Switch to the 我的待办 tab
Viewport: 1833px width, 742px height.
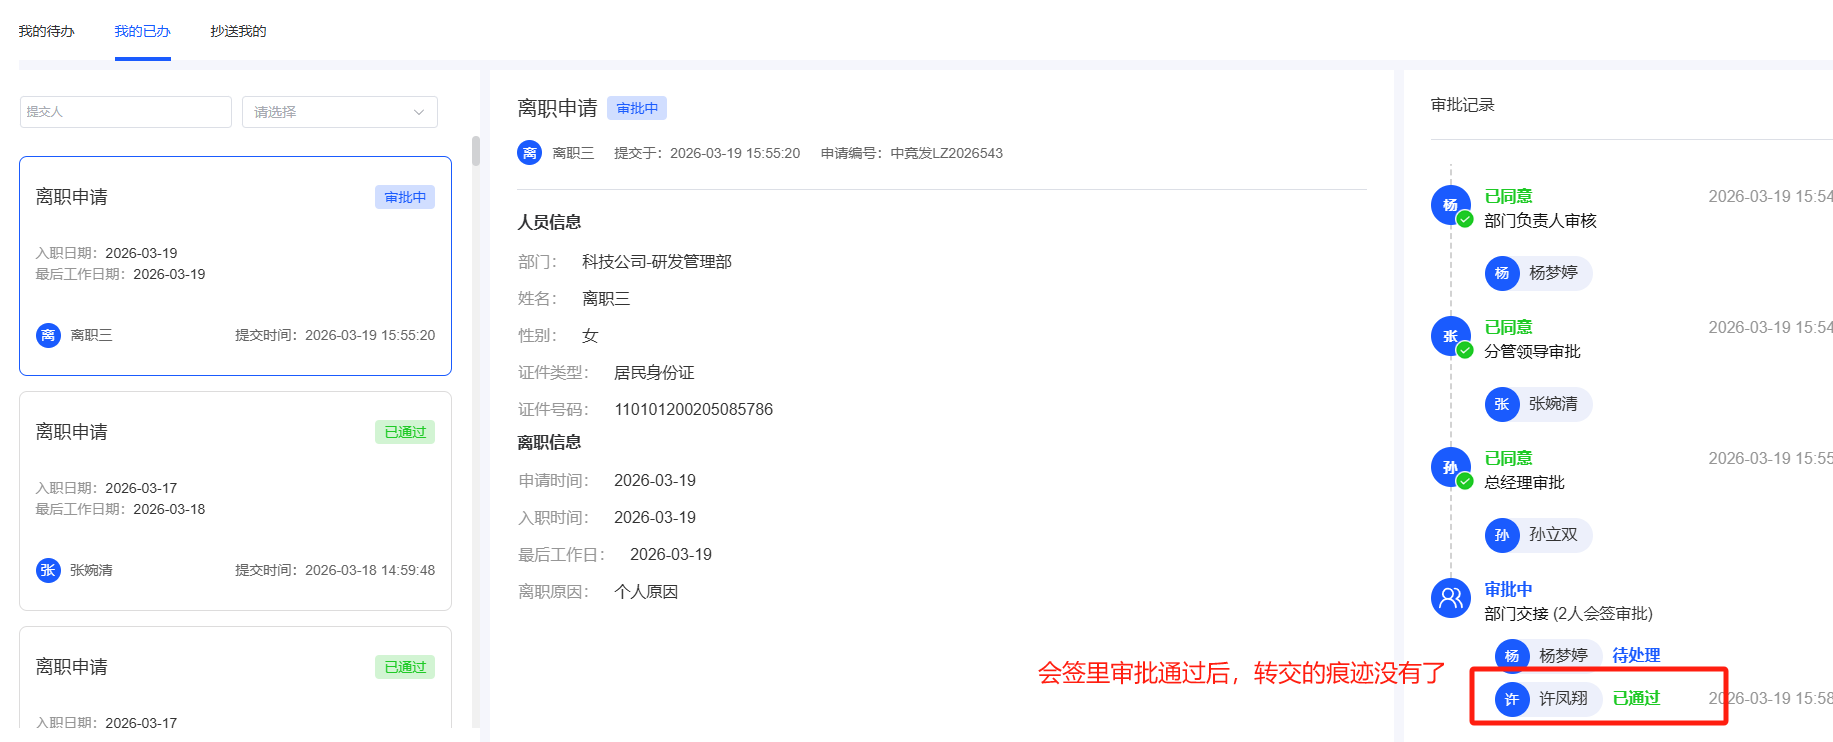[46, 31]
